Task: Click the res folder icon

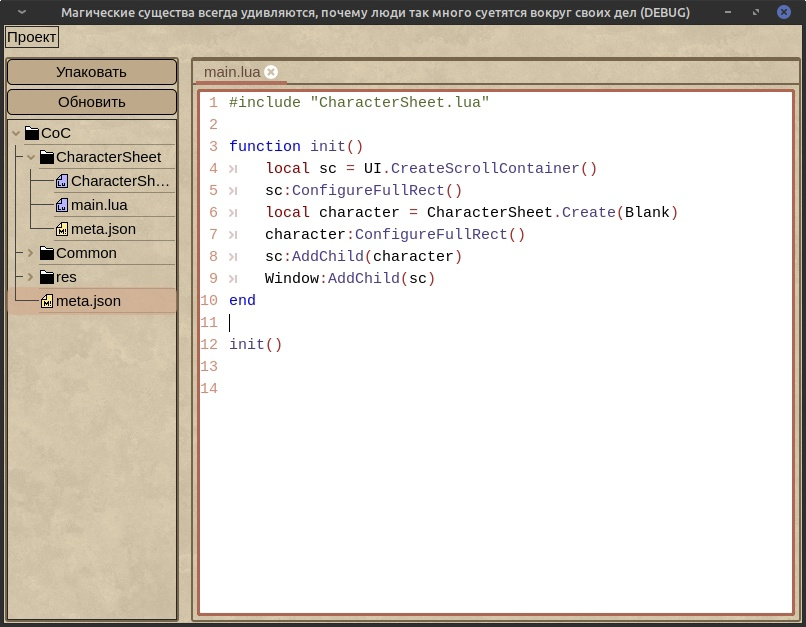Action: [47, 277]
